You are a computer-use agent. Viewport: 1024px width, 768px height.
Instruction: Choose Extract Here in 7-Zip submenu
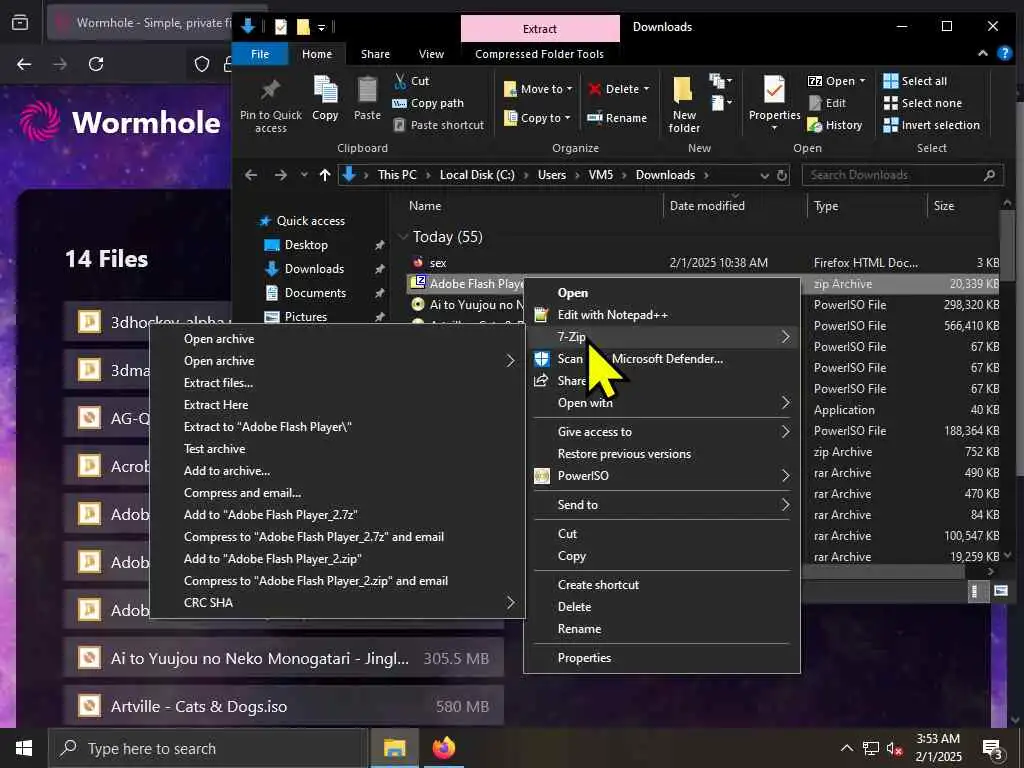(x=216, y=405)
